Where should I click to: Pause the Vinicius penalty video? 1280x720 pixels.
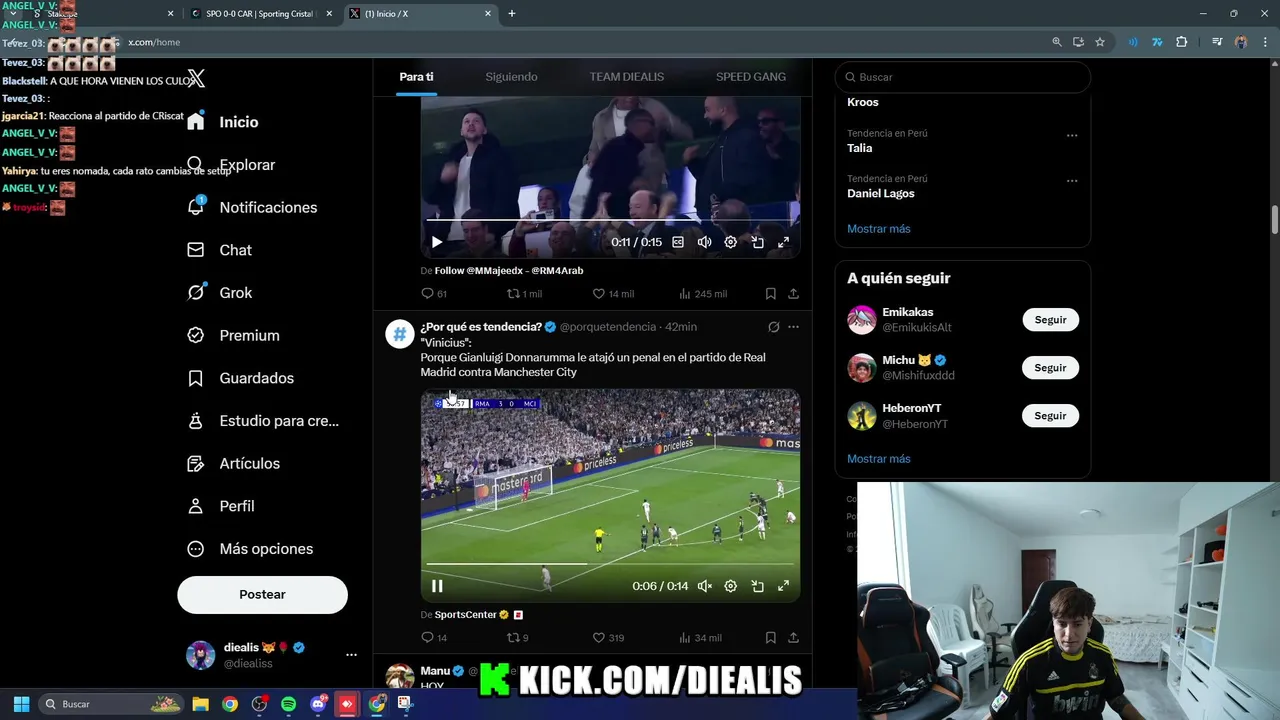tap(437, 586)
